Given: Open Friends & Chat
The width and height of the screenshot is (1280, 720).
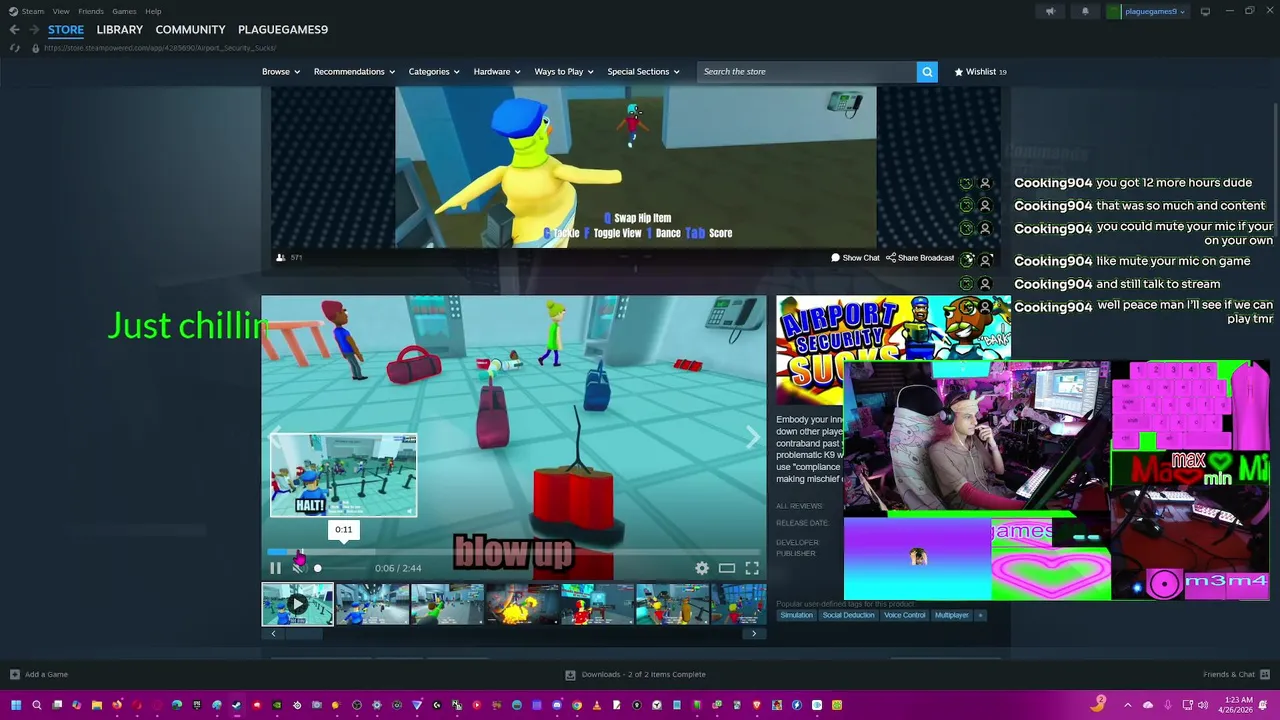Looking at the screenshot, I should (1236, 674).
